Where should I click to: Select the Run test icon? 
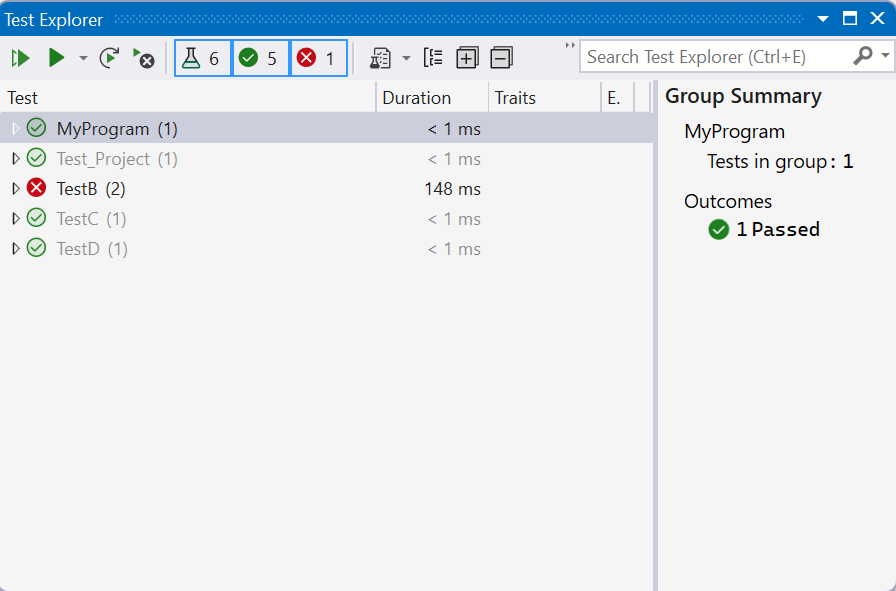click(x=56, y=57)
